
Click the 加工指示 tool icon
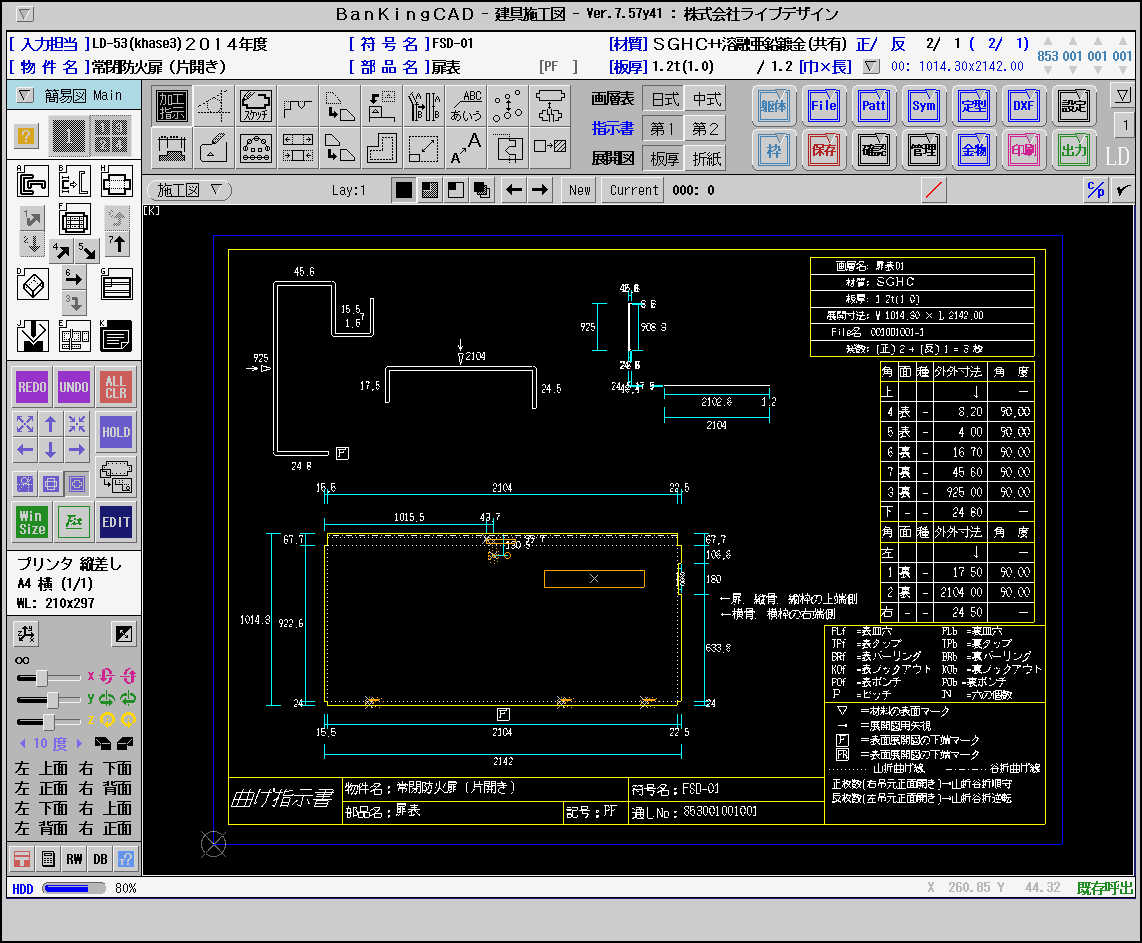click(172, 106)
